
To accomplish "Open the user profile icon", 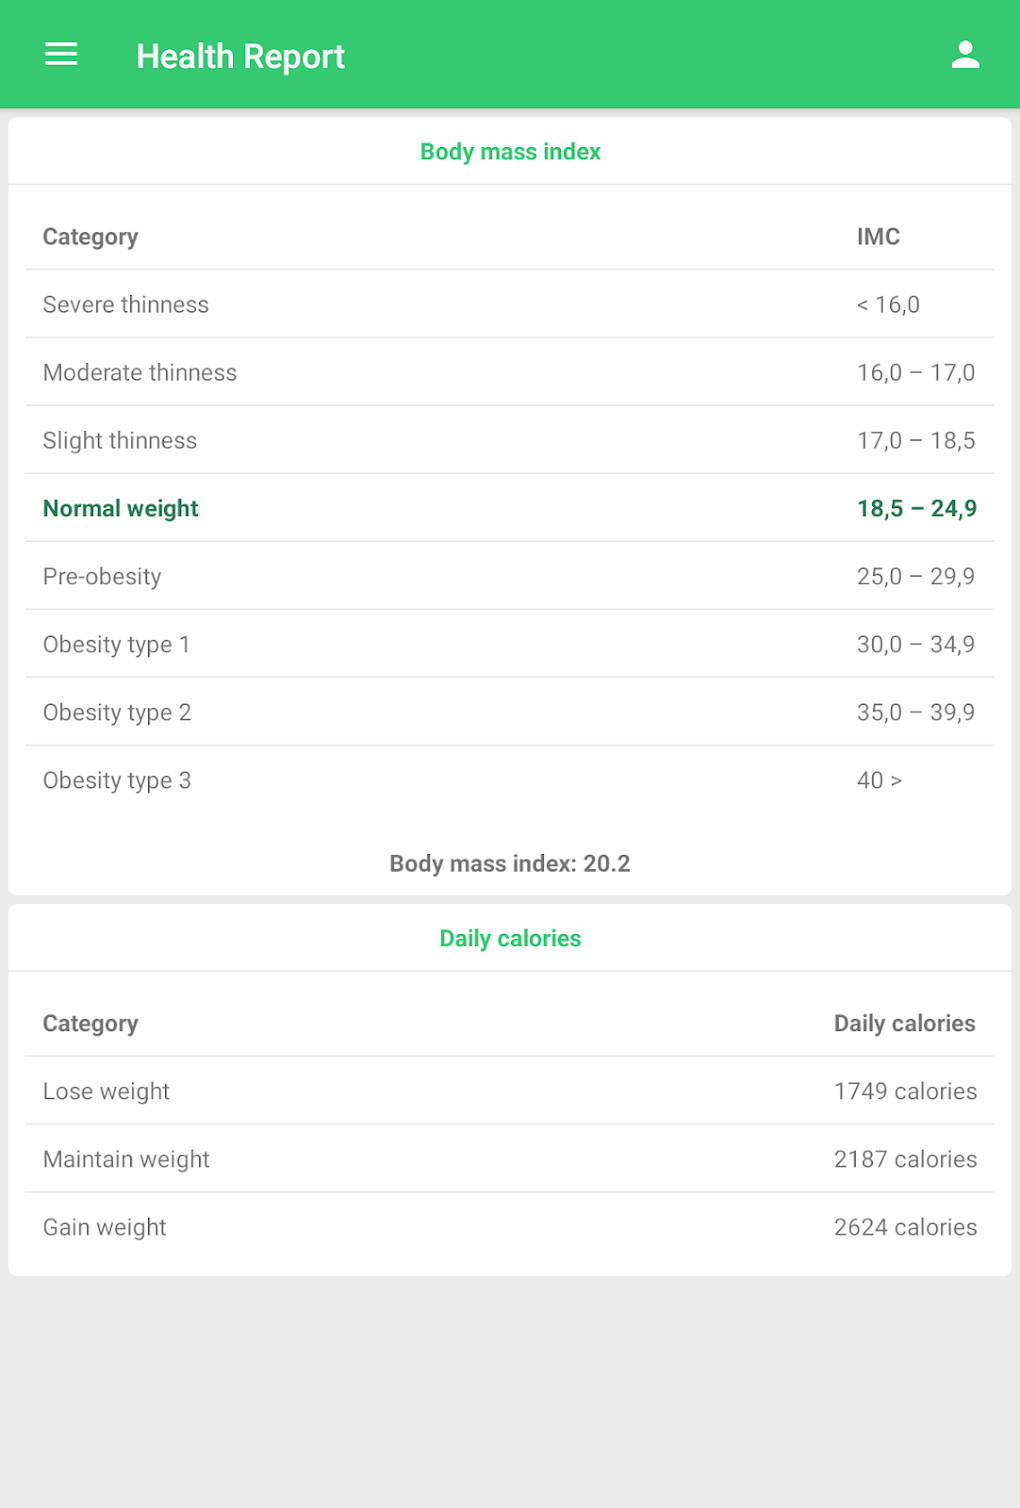I will [x=965, y=55].
